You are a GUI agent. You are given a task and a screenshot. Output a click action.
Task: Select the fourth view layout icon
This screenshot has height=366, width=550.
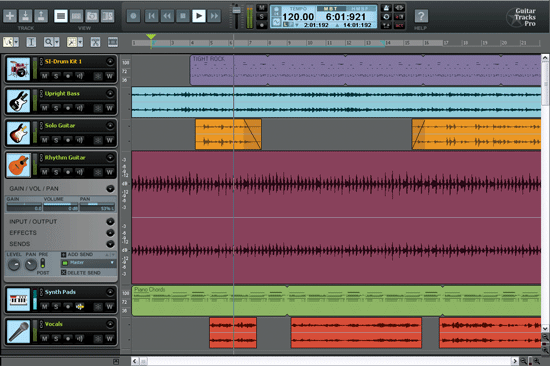pos(107,16)
